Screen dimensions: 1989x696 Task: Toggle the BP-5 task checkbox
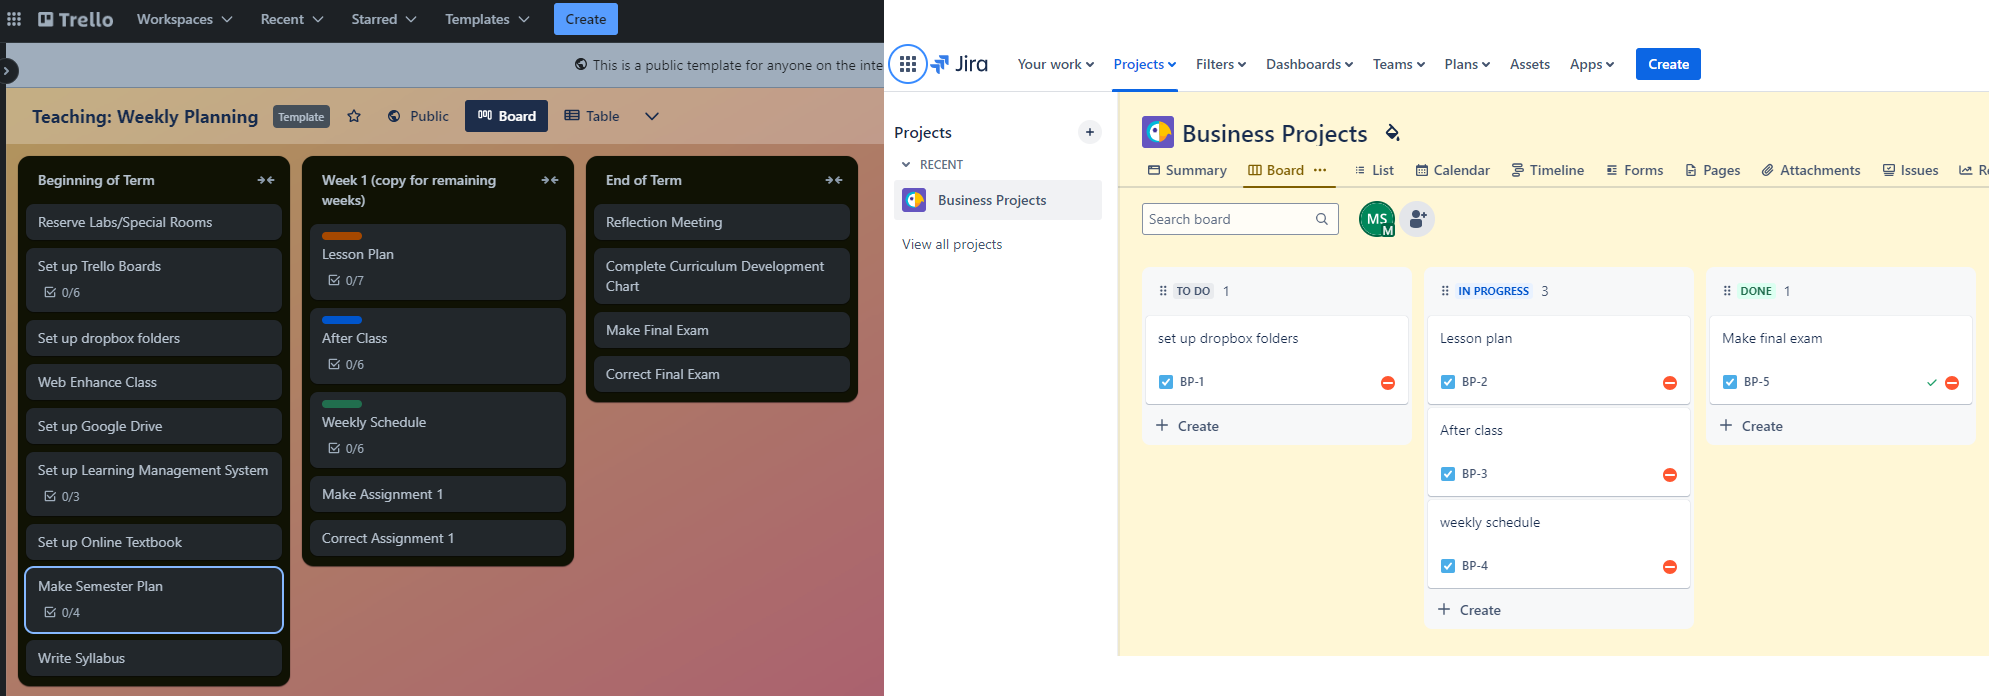[1730, 382]
